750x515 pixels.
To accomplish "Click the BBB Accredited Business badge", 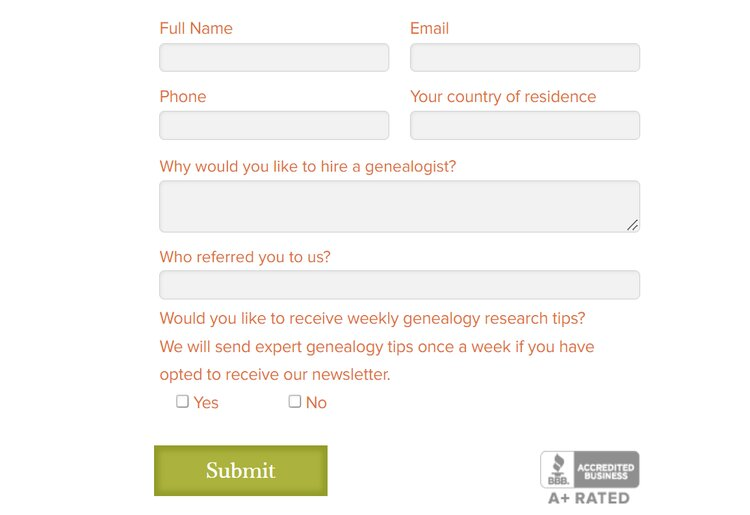I will [x=589, y=469].
